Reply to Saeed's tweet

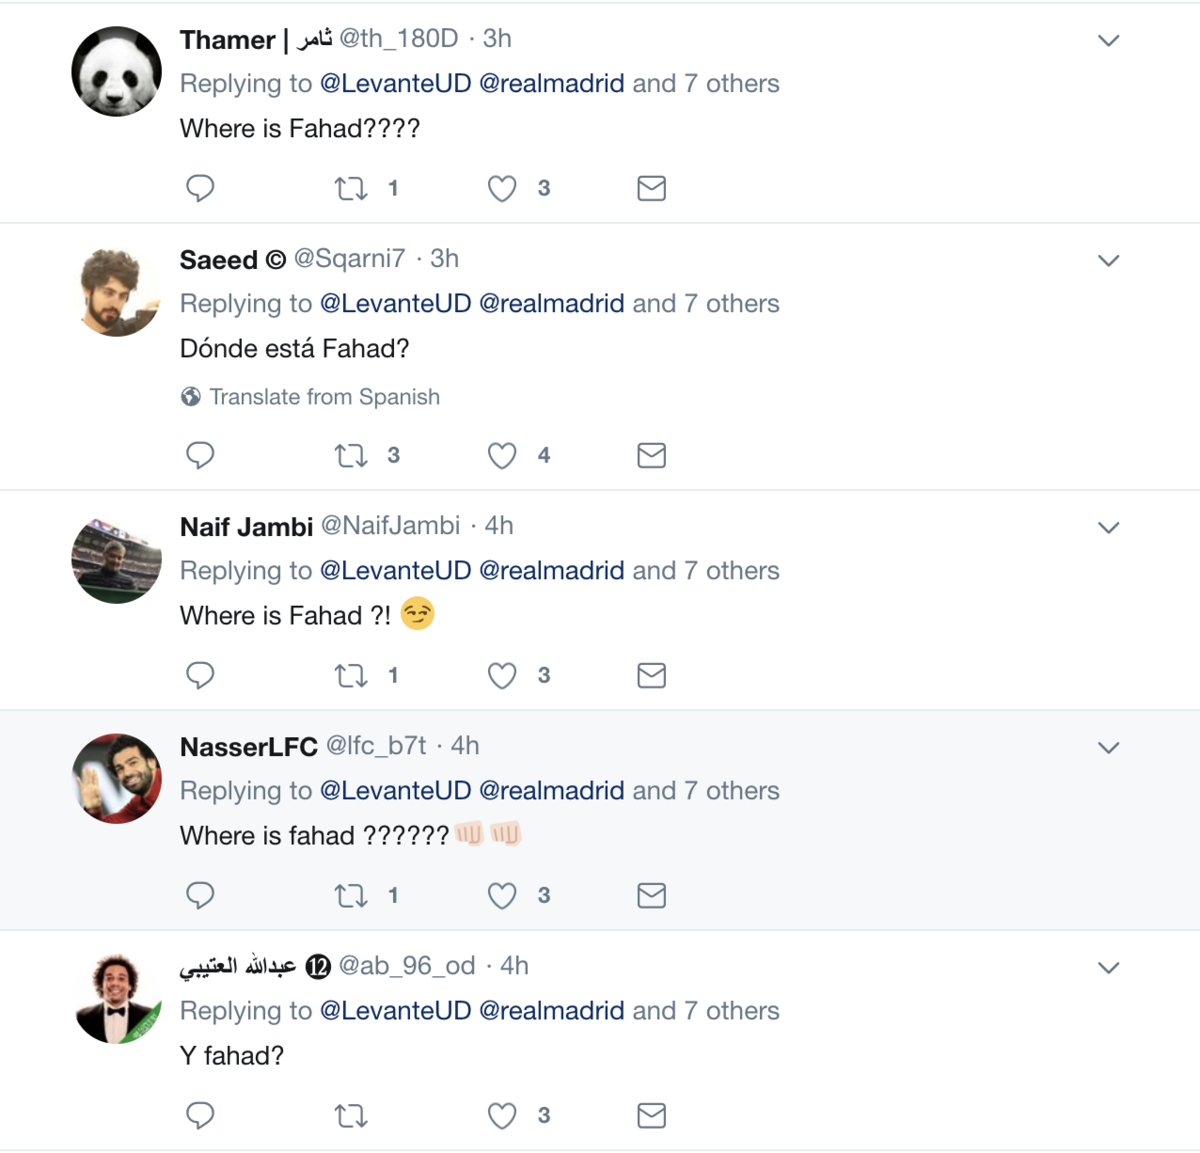tap(200, 456)
